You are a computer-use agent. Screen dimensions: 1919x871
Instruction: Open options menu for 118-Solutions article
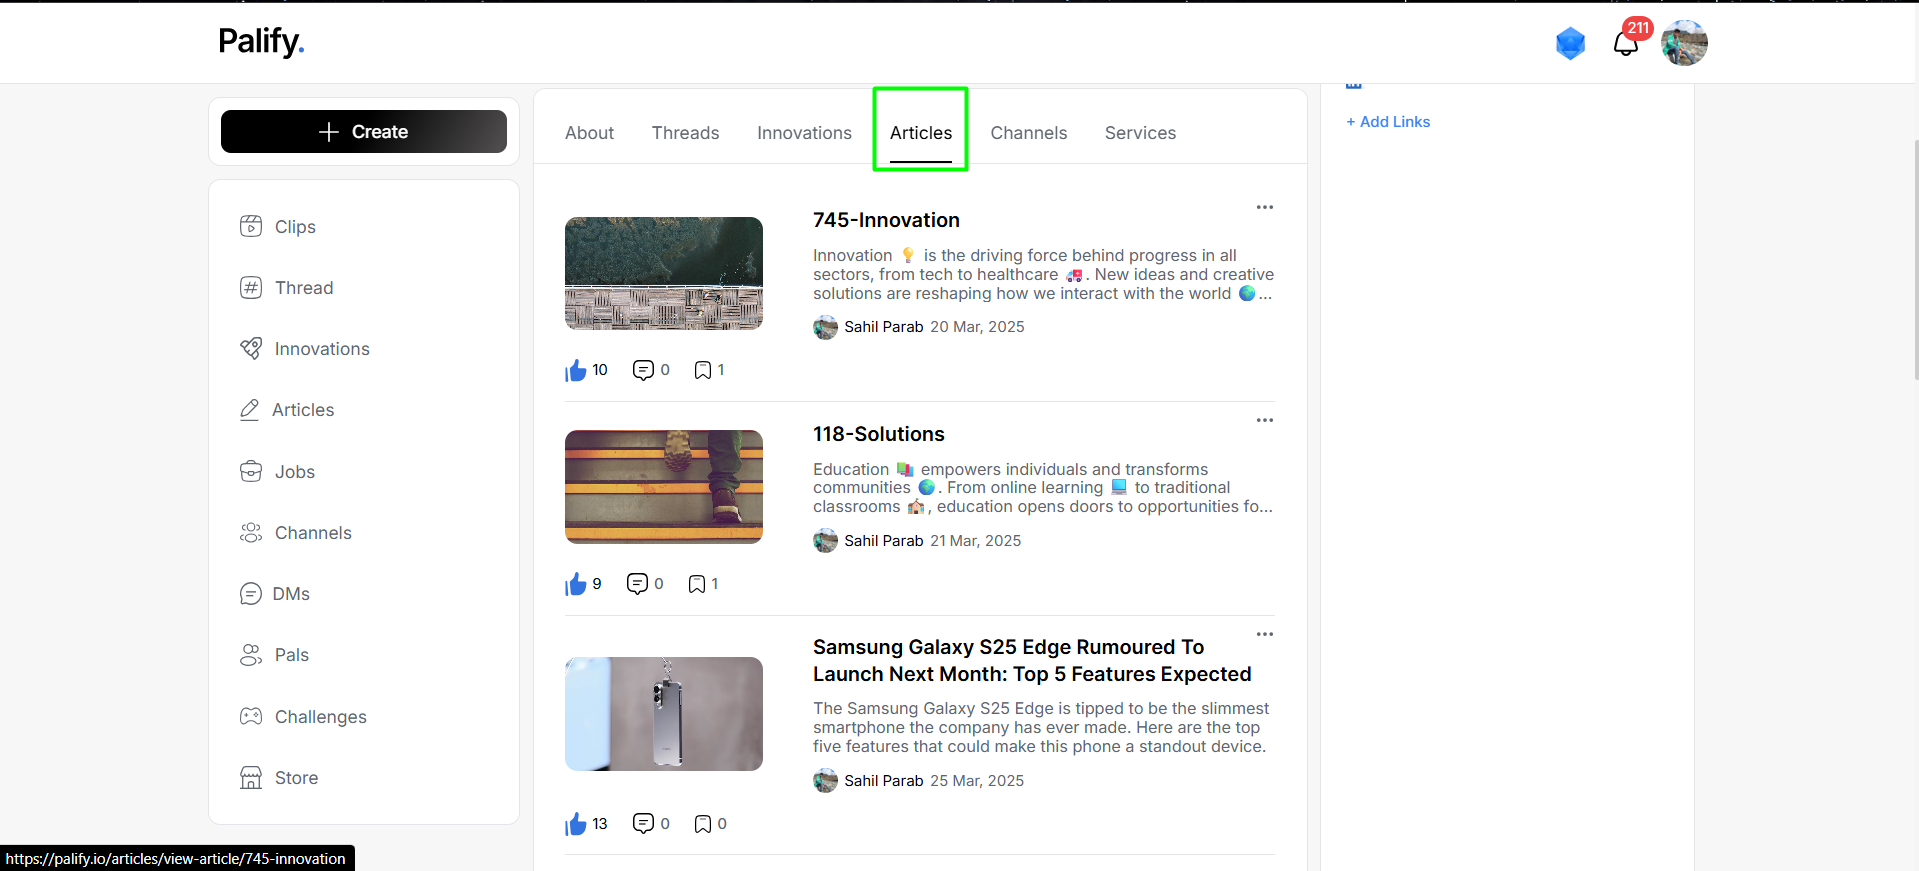(1265, 420)
